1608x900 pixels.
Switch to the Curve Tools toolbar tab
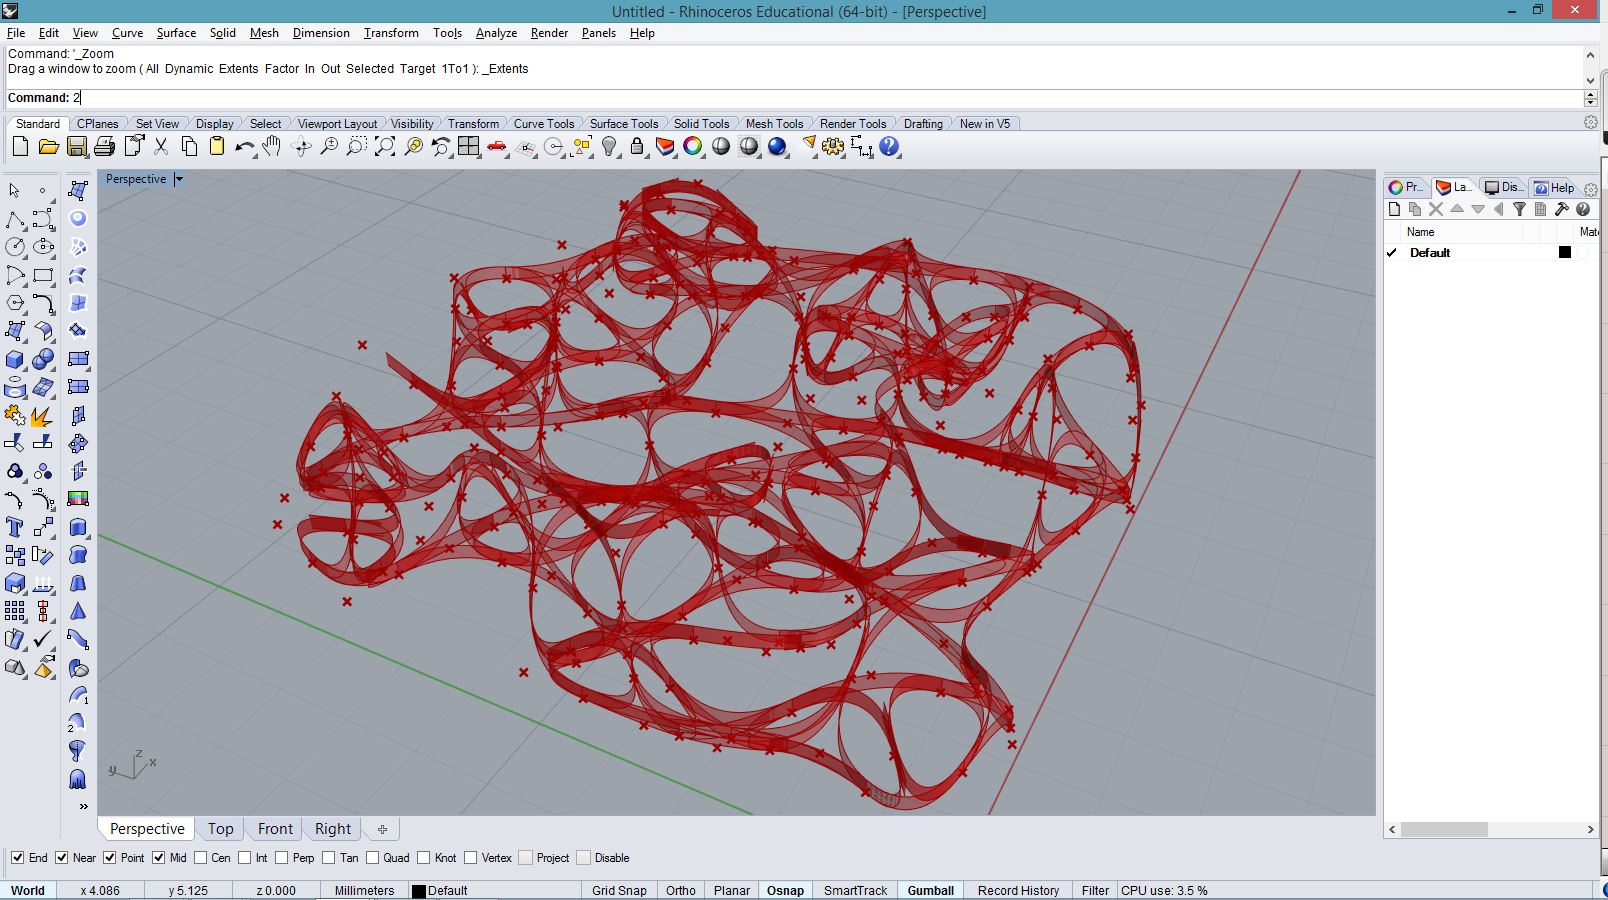pyautogui.click(x=543, y=124)
